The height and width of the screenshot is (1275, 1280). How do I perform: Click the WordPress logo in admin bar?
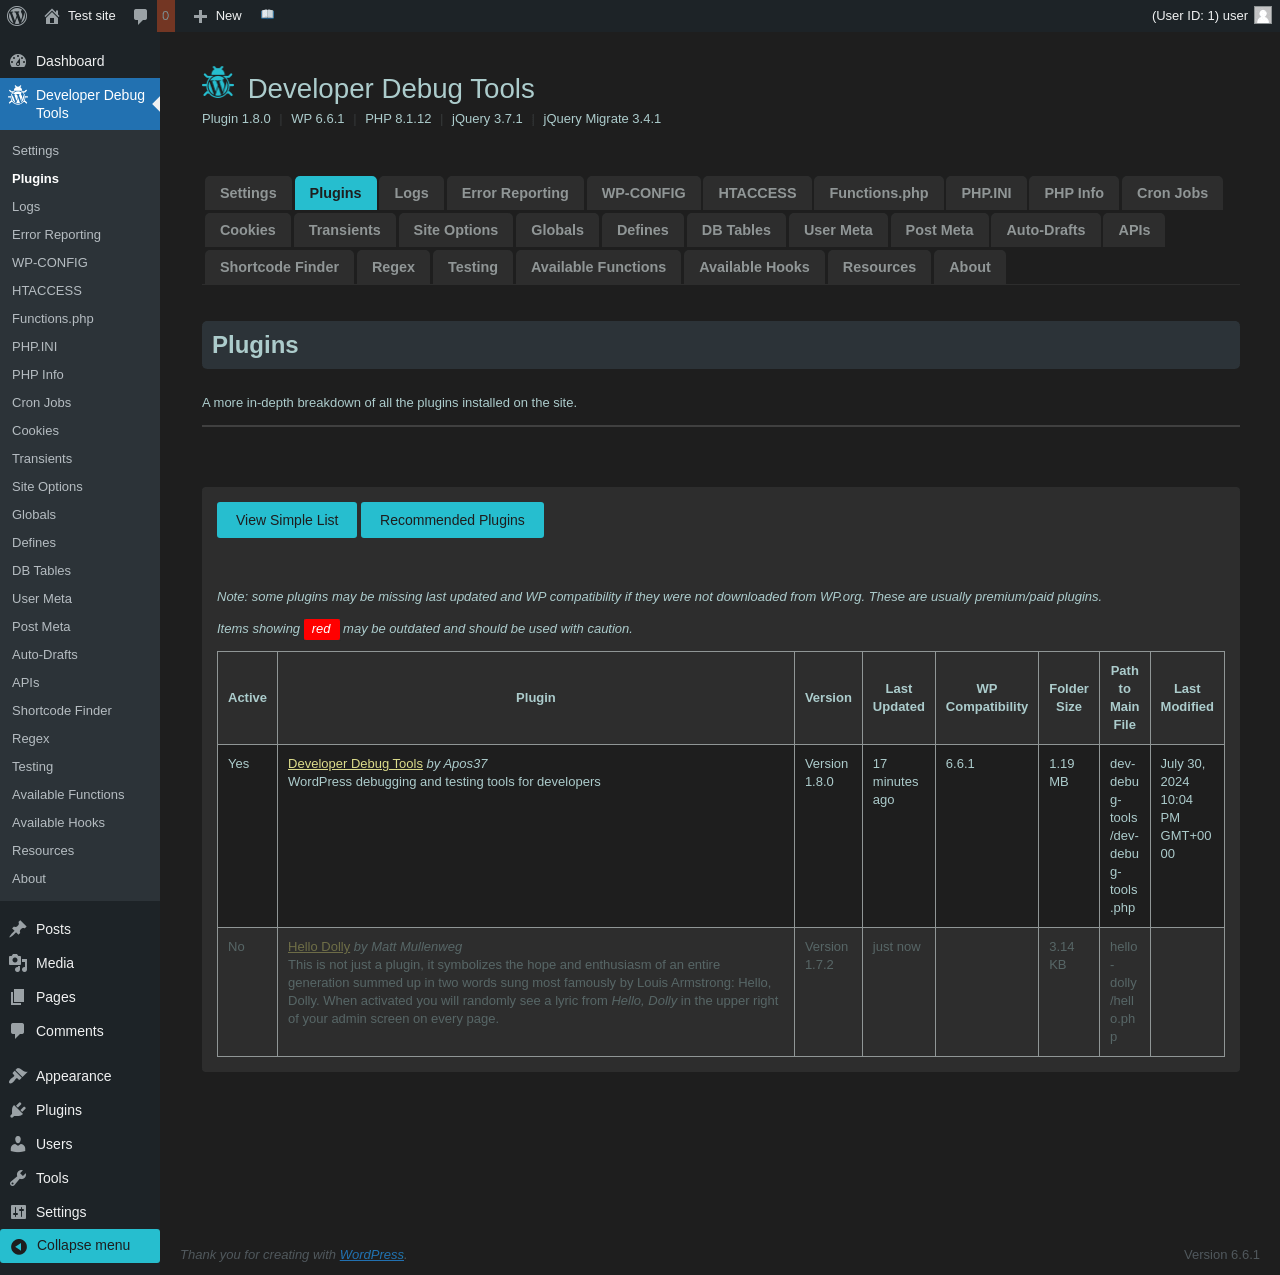coord(17,16)
